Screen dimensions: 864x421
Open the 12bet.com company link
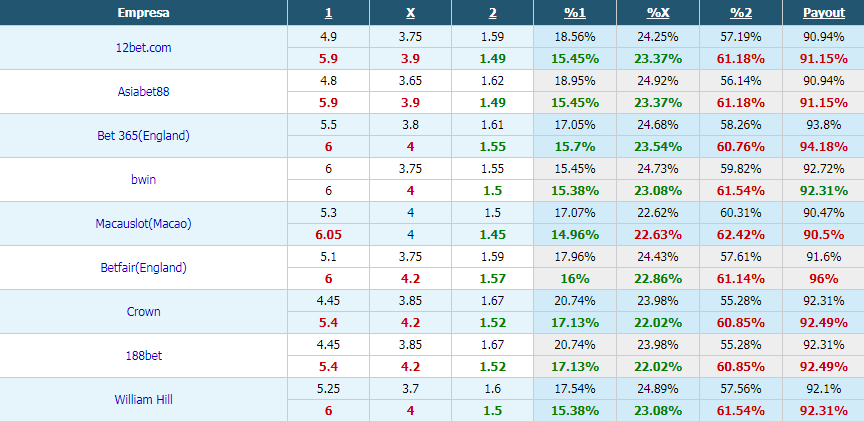pyautogui.click(x=143, y=47)
